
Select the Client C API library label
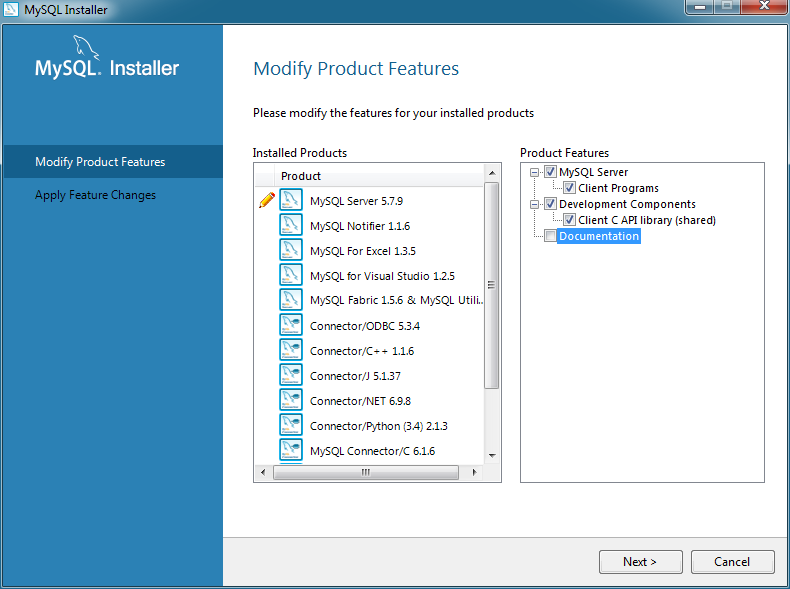(647, 220)
